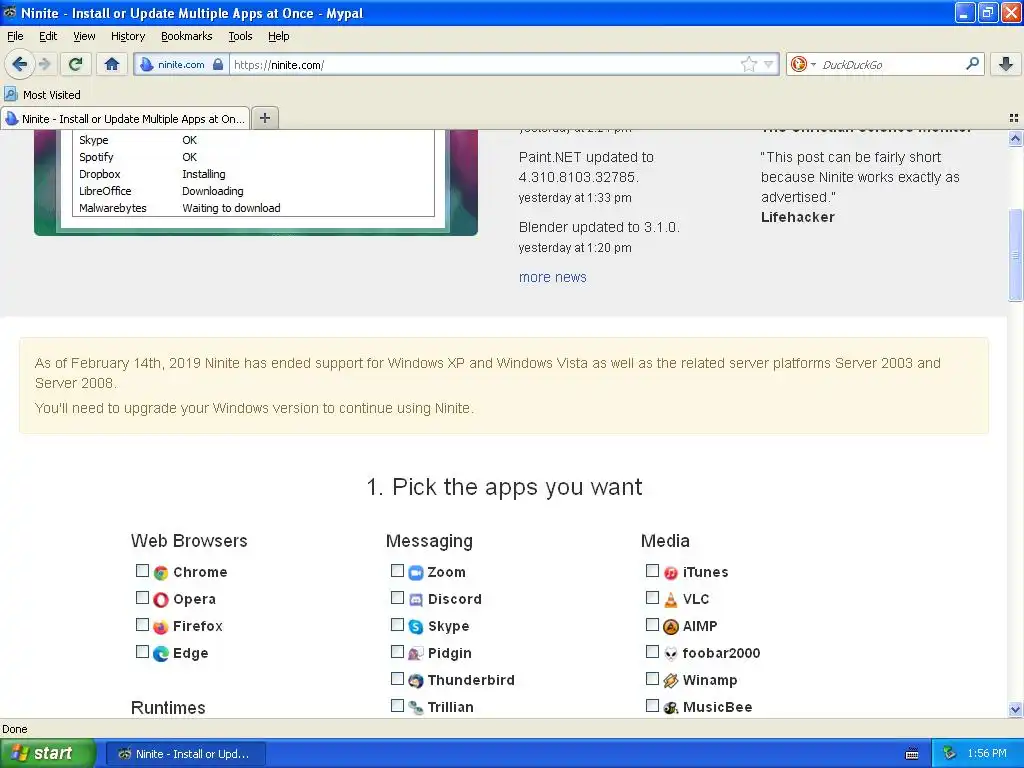
Task: Click the scrollbar down arrow
Action: (1015, 709)
